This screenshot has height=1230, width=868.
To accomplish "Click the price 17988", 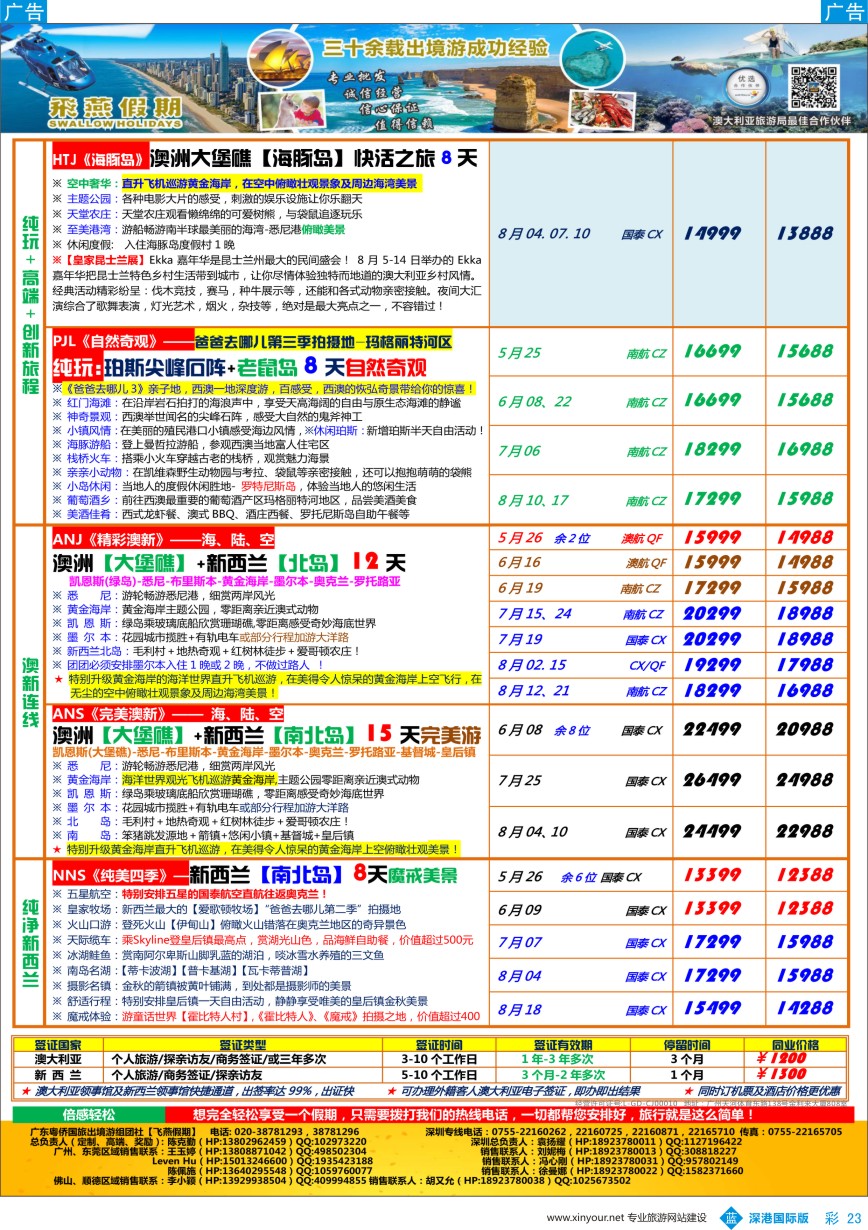I will pos(803,666).
